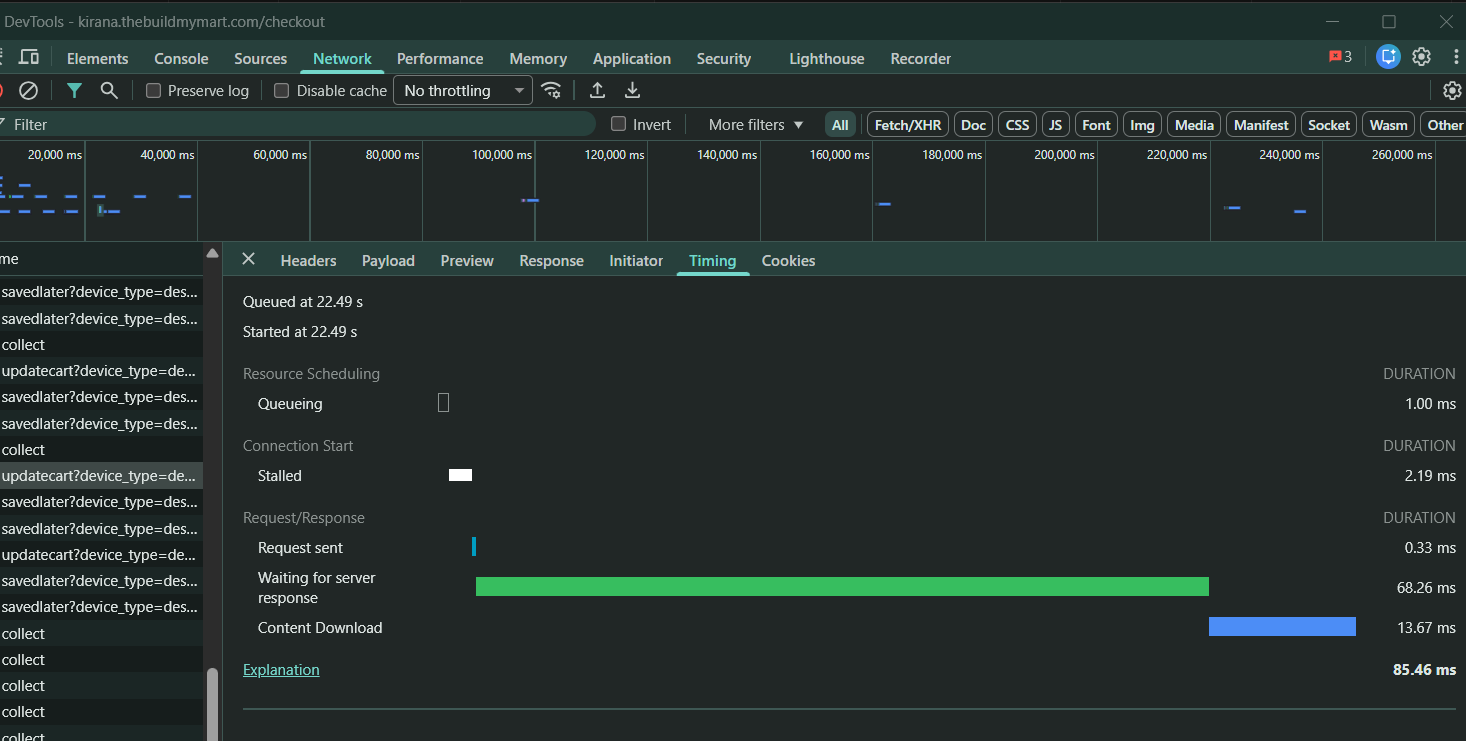Toggle the device toolbar icon

click(x=29, y=57)
